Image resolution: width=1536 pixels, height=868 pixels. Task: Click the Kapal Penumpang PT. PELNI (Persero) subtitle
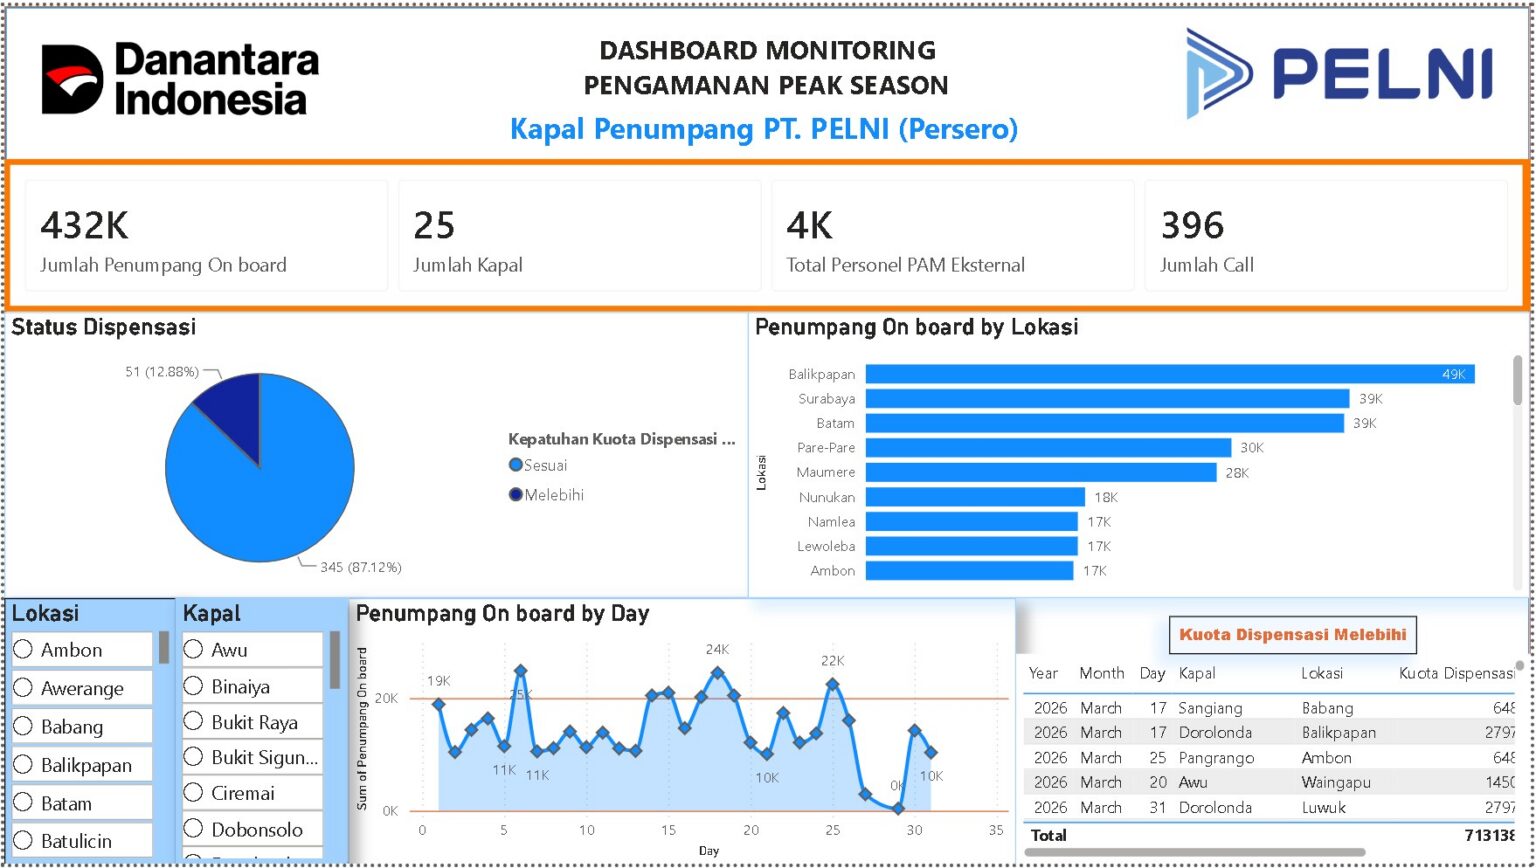pos(764,129)
